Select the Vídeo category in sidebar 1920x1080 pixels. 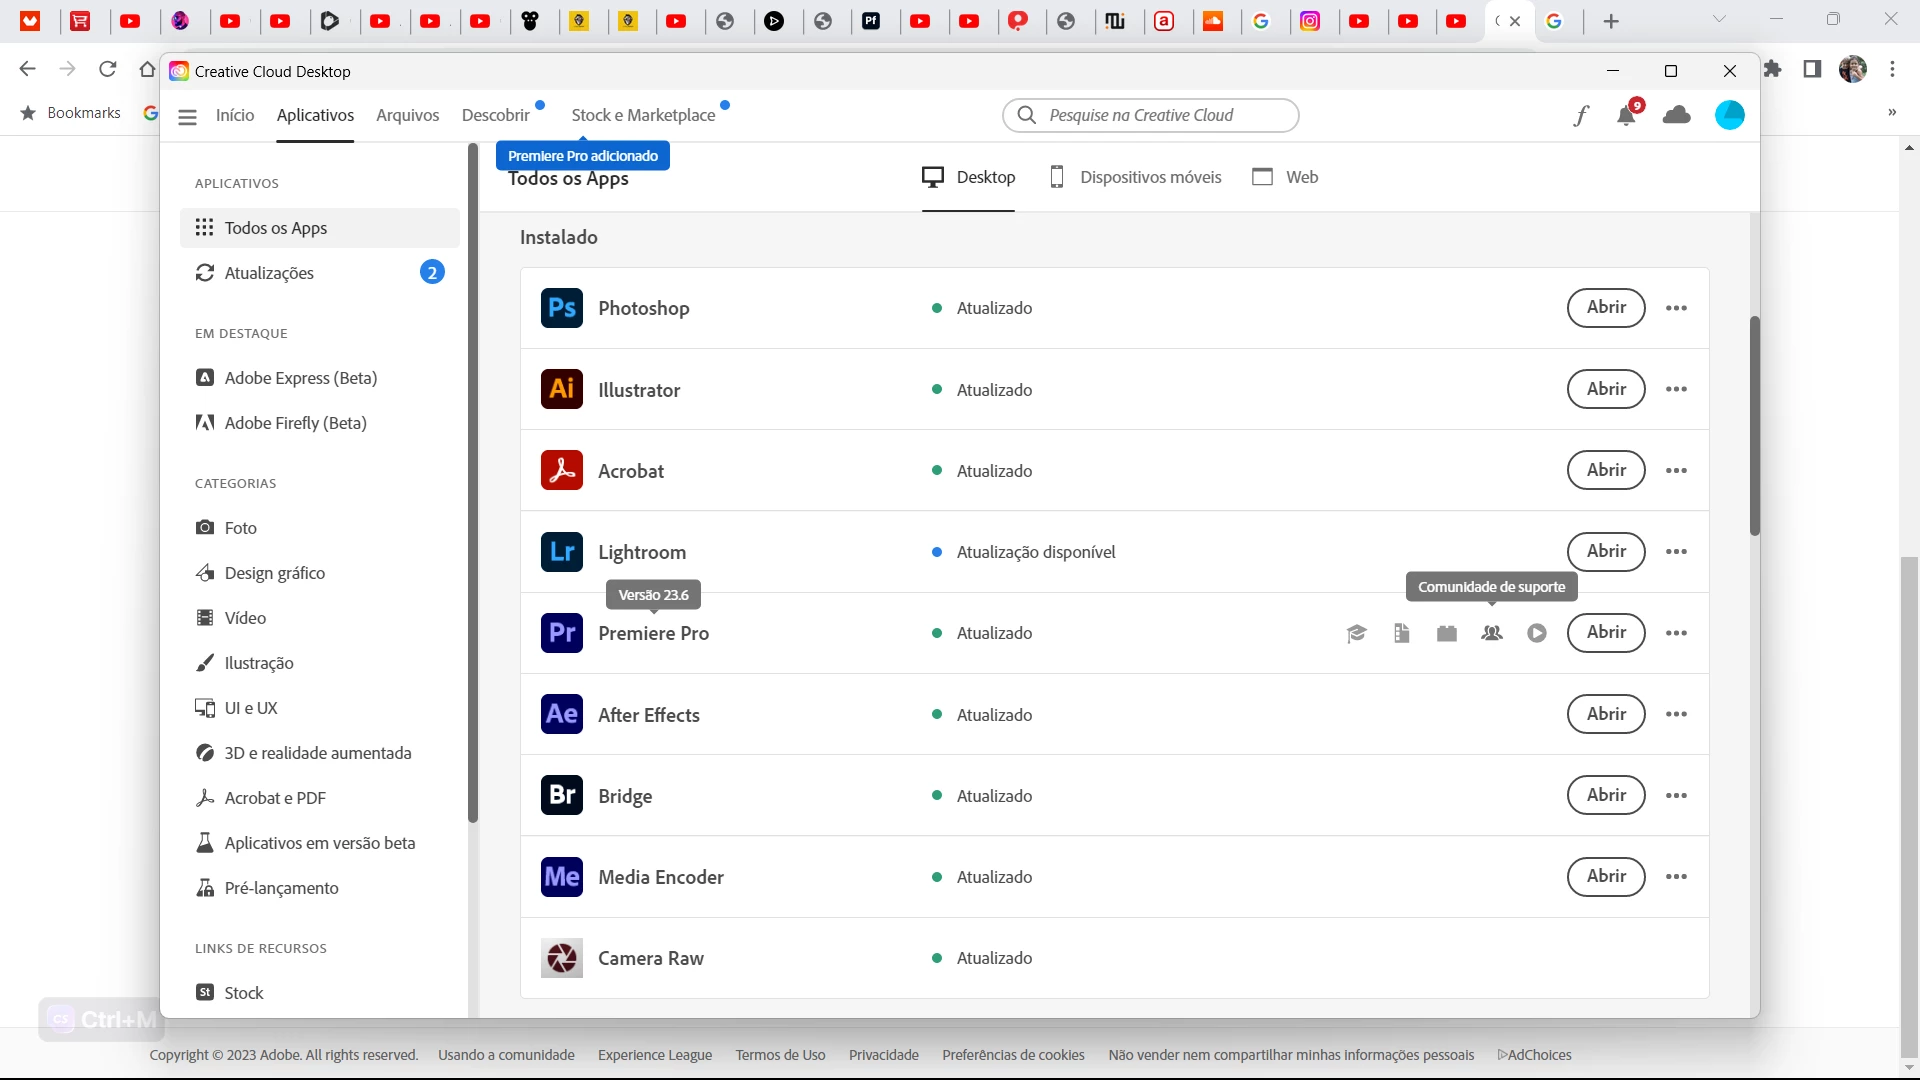[x=245, y=618]
